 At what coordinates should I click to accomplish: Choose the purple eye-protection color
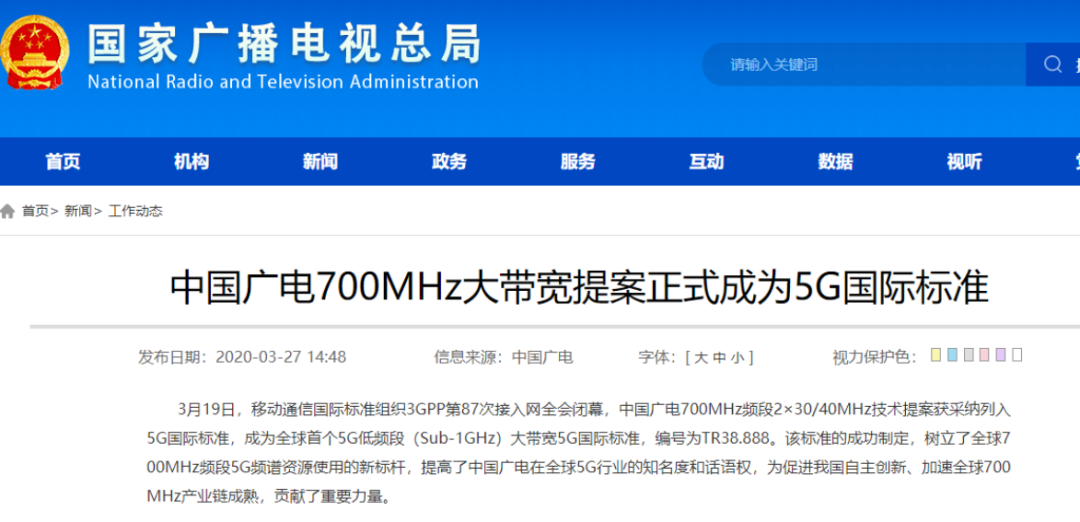[1001, 355]
